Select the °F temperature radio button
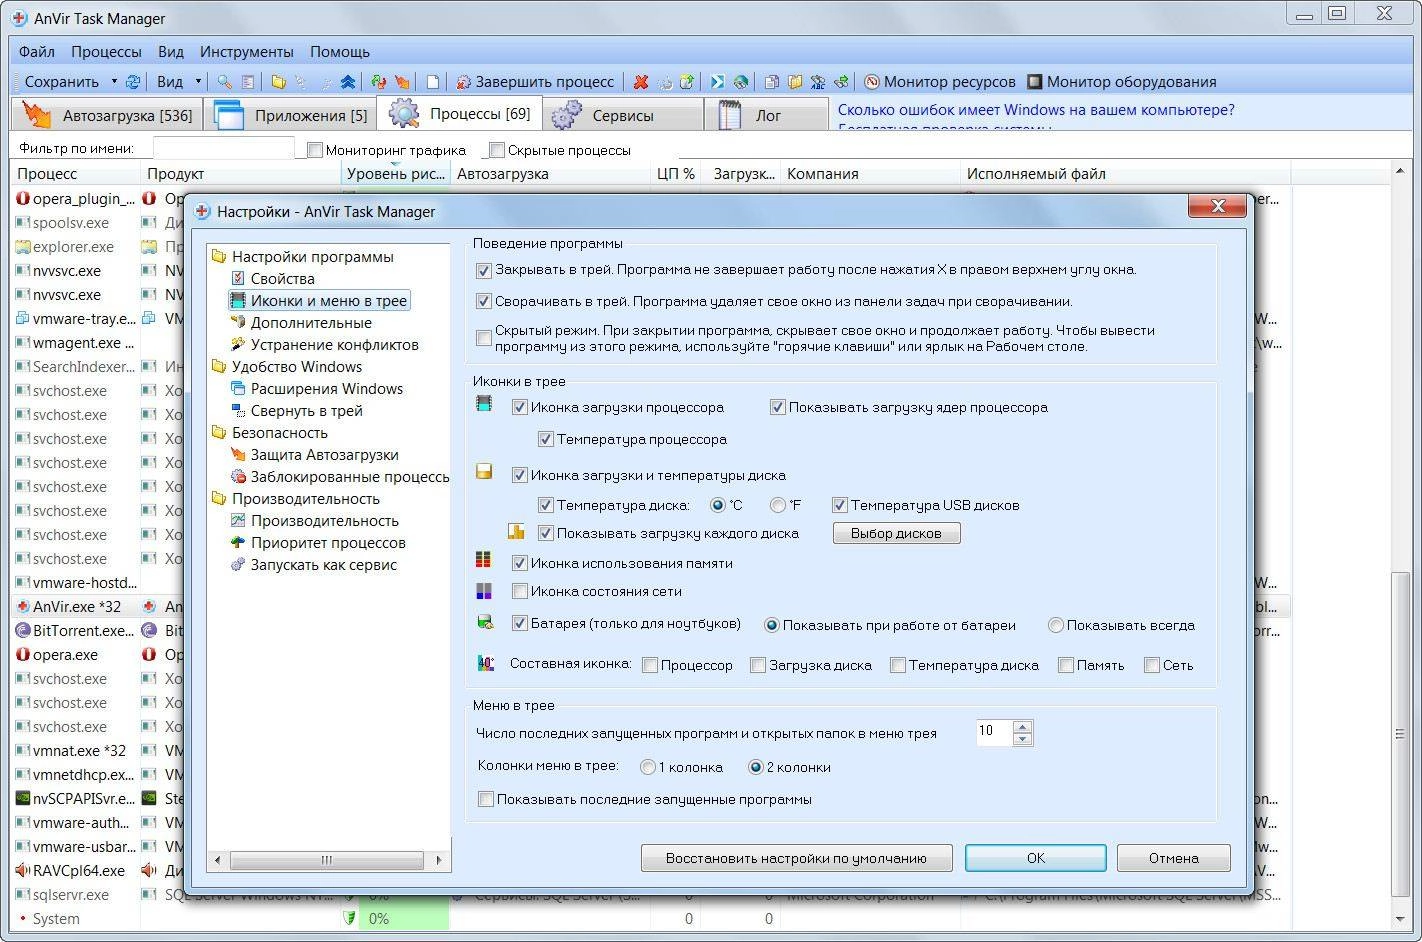The height and width of the screenshot is (942, 1422). (777, 505)
